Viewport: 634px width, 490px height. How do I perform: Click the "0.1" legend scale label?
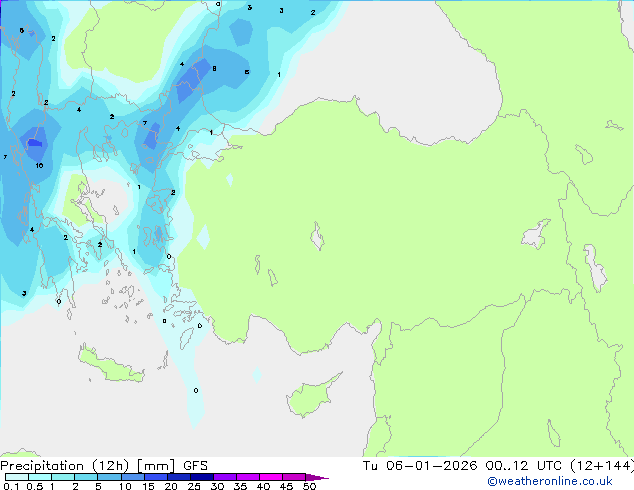pyautogui.click(x=11, y=486)
